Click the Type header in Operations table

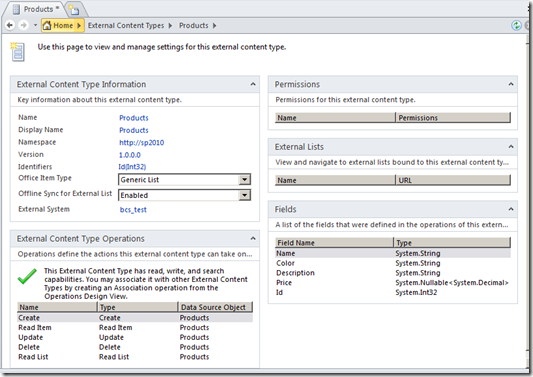tap(138, 307)
